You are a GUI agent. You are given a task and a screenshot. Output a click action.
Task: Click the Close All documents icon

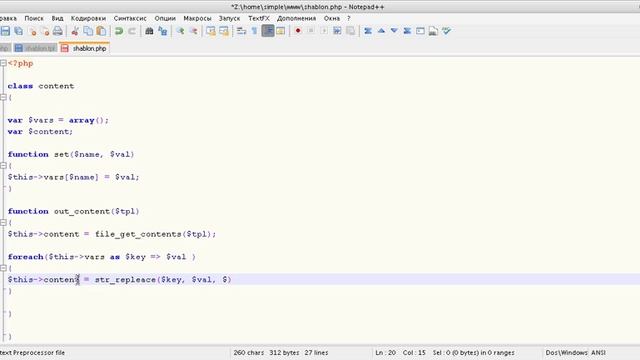45,31
